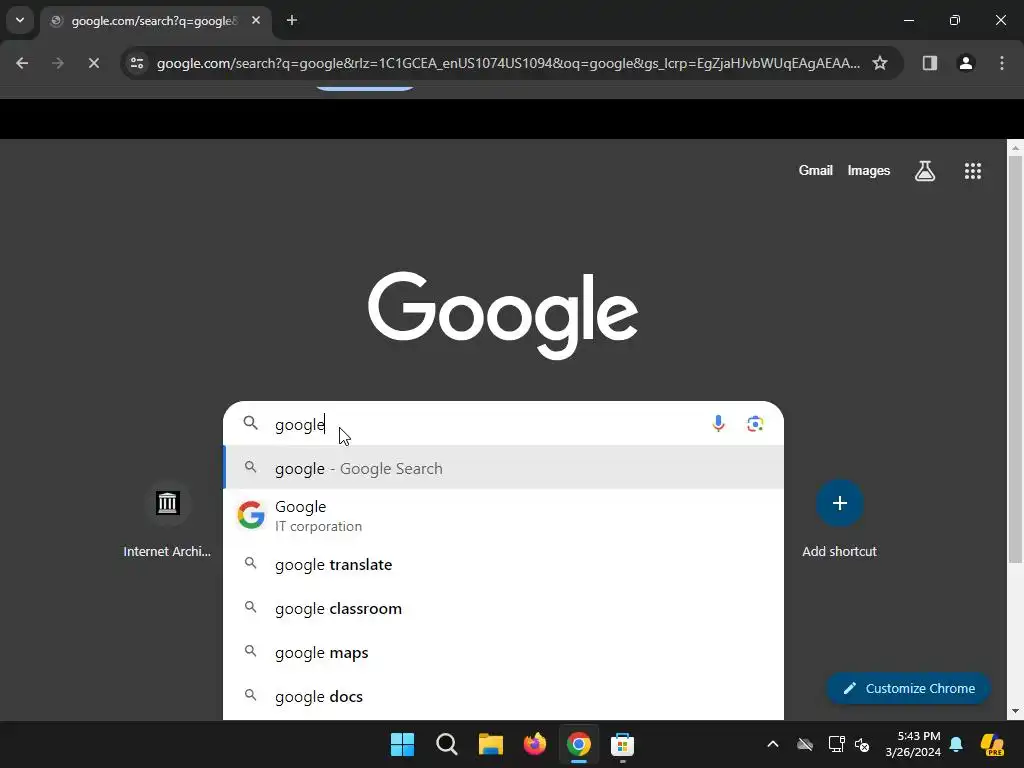Image resolution: width=1024 pixels, height=768 pixels.
Task: Open the notifications bell
Action: pos(956,744)
